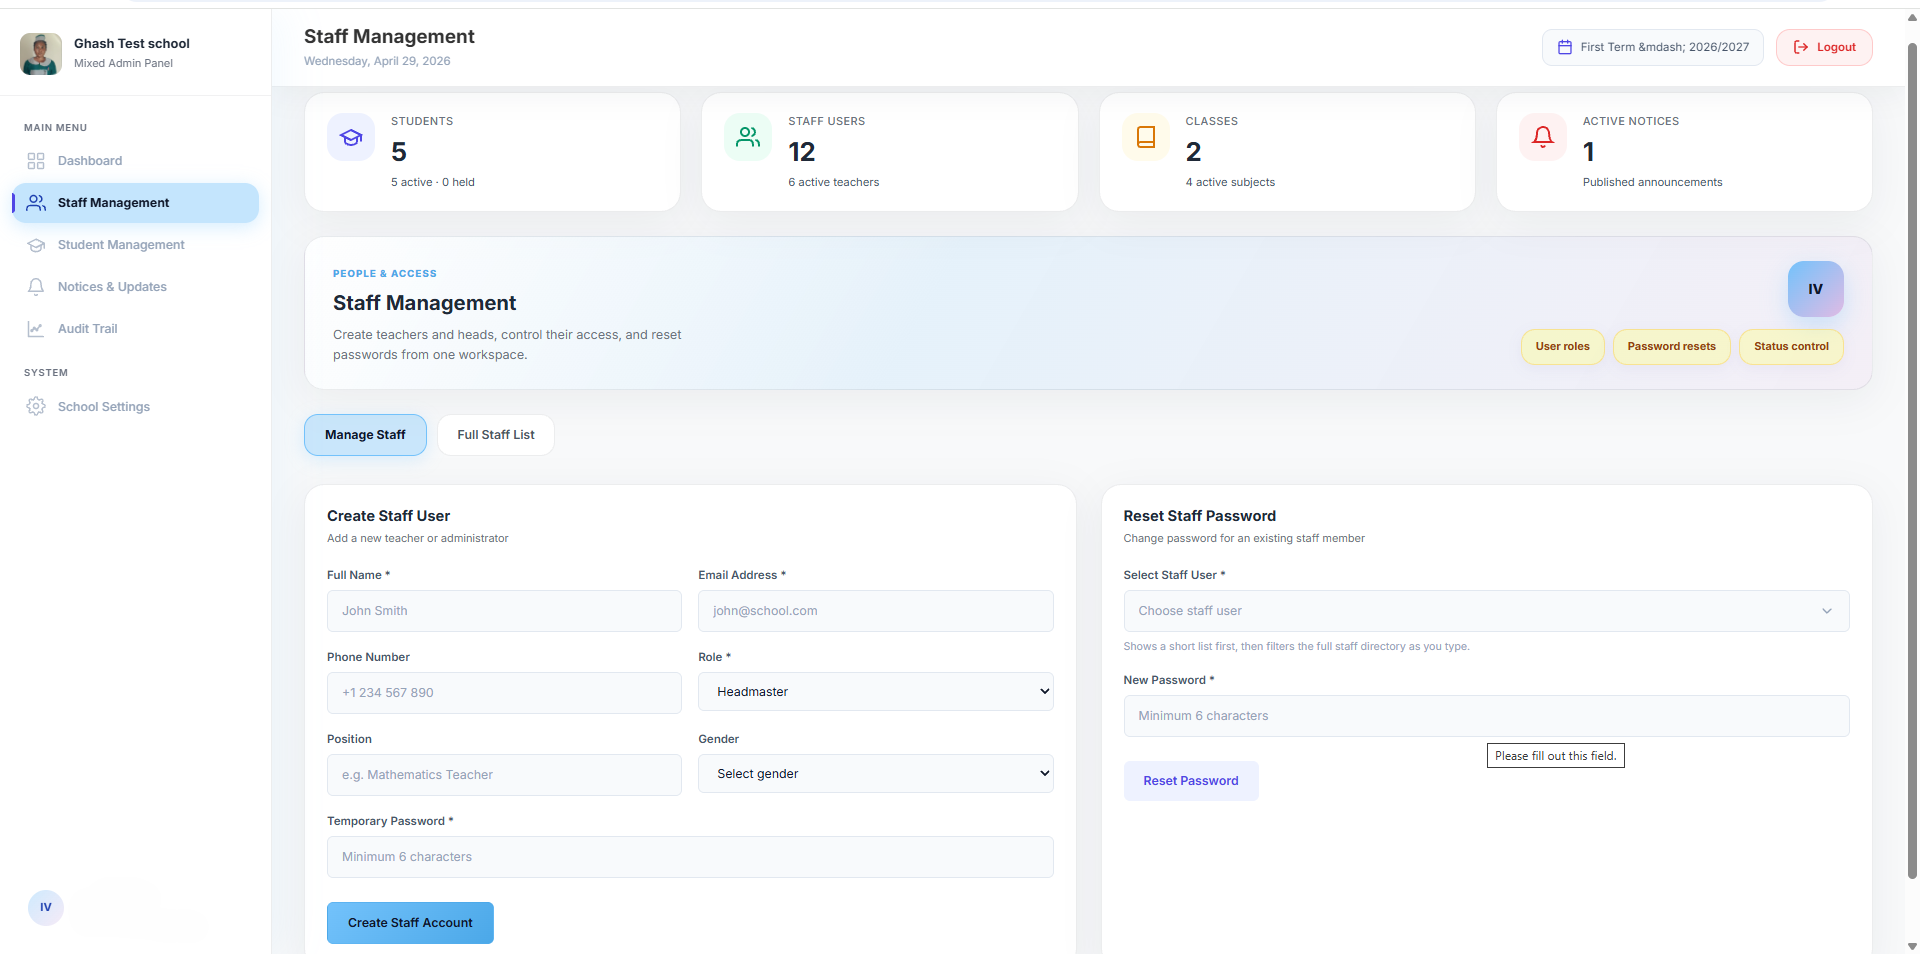Click the Staff Users card people icon

click(748, 137)
